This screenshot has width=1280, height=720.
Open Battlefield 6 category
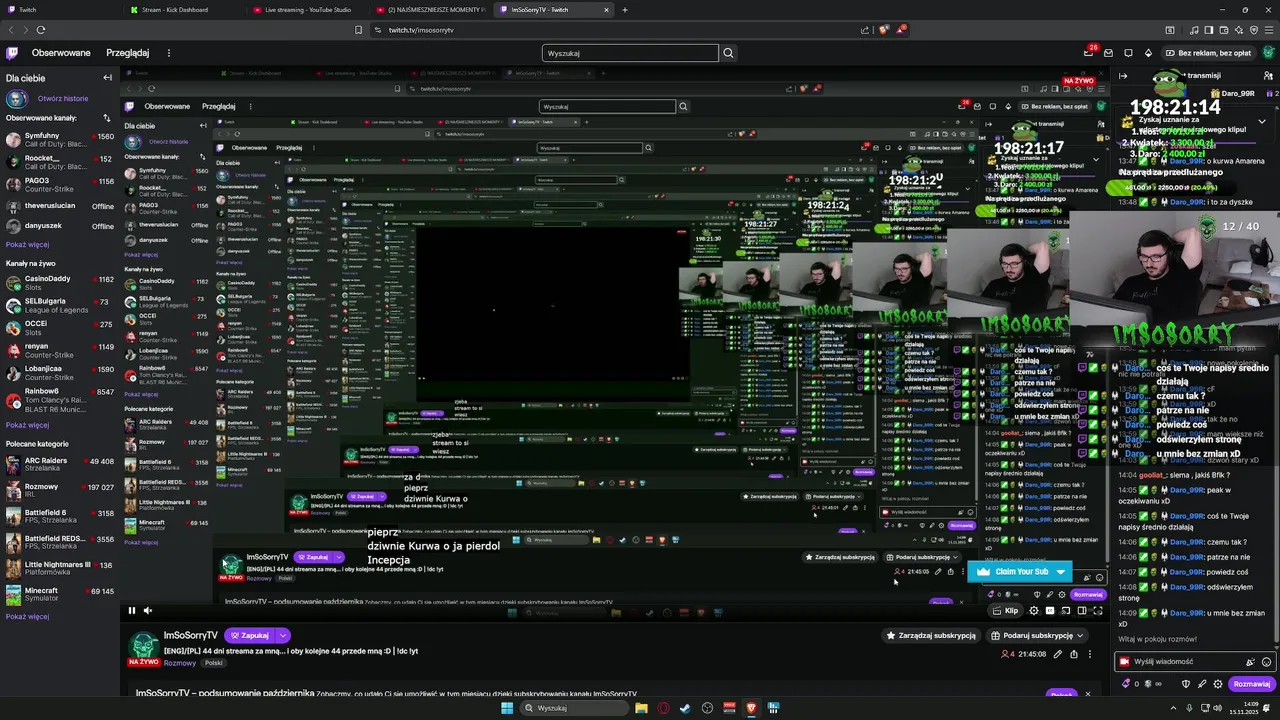click(60, 517)
